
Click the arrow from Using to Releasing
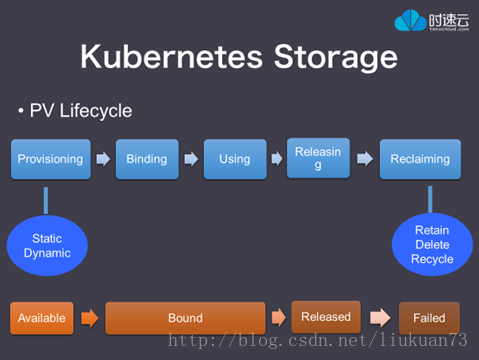277,159
